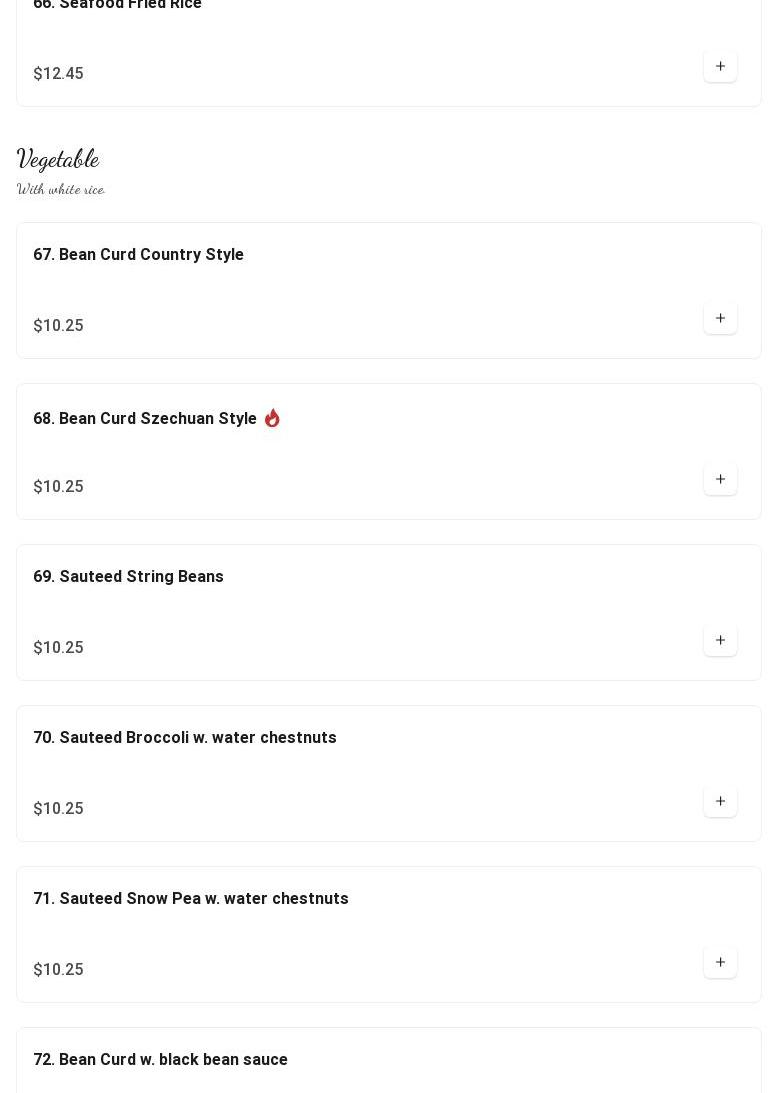778x1093 pixels.
Task: Select 70. Sauteed Broccoli w. water chestnuts
Action: pos(185,737)
